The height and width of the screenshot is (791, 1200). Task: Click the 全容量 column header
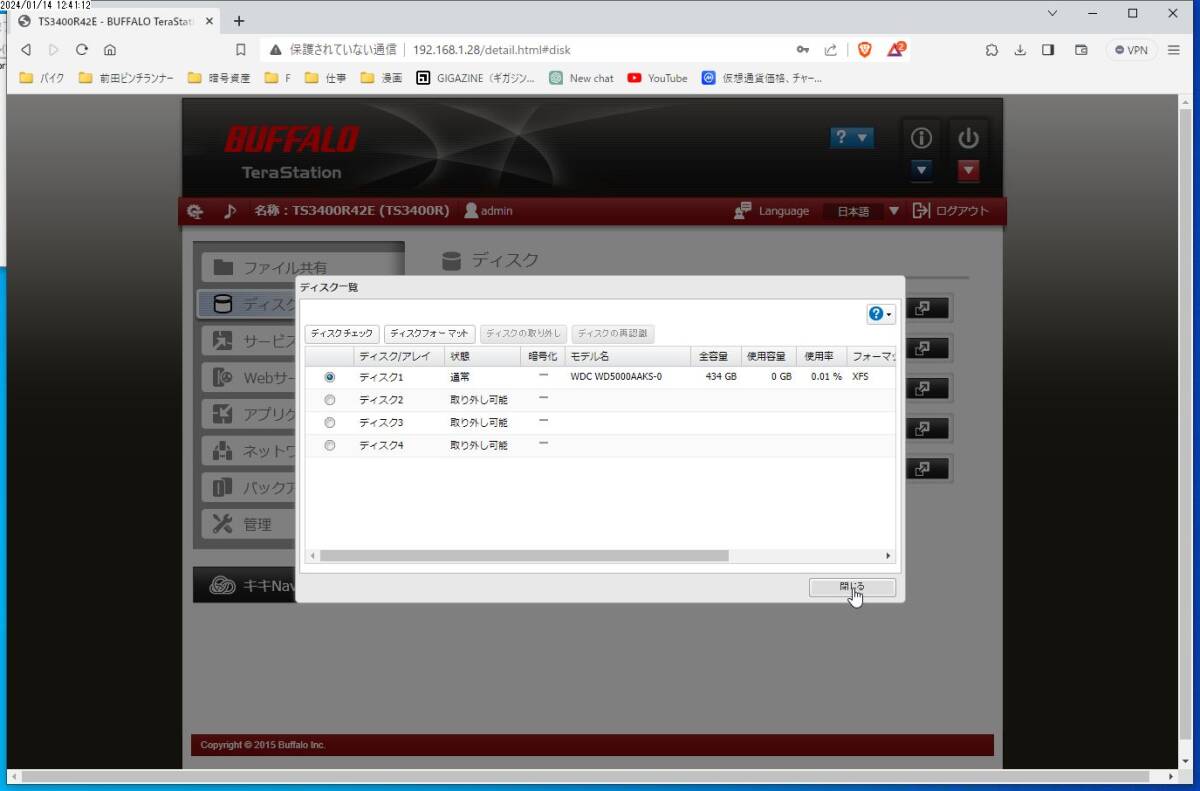716,356
